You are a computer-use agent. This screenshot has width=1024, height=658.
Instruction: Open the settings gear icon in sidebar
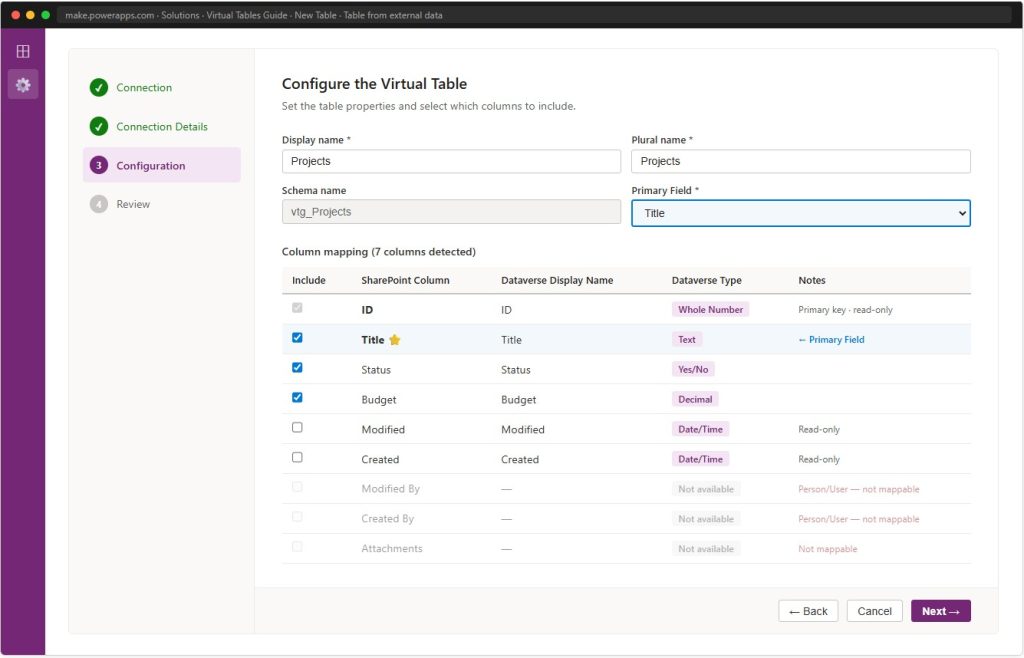pos(23,84)
